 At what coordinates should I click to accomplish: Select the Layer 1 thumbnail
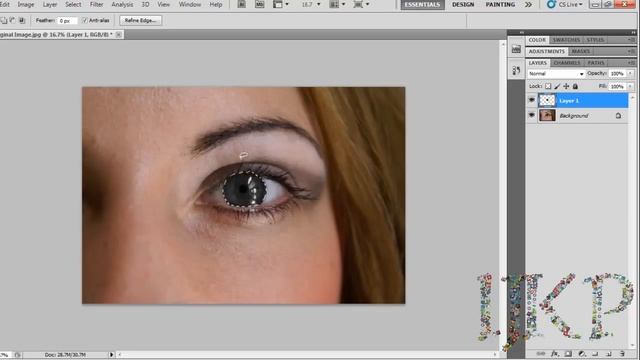tap(547, 100)
